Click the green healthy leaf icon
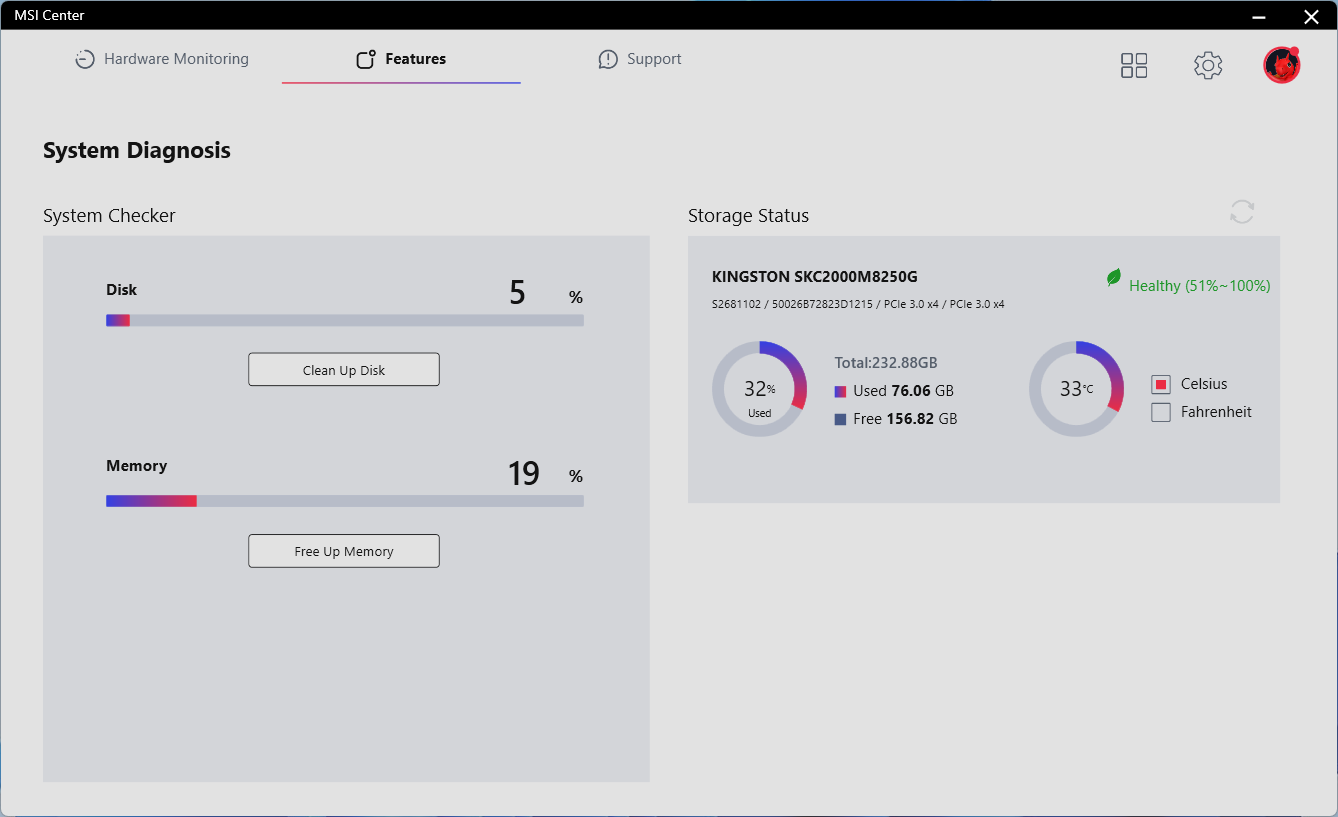 1114,278
